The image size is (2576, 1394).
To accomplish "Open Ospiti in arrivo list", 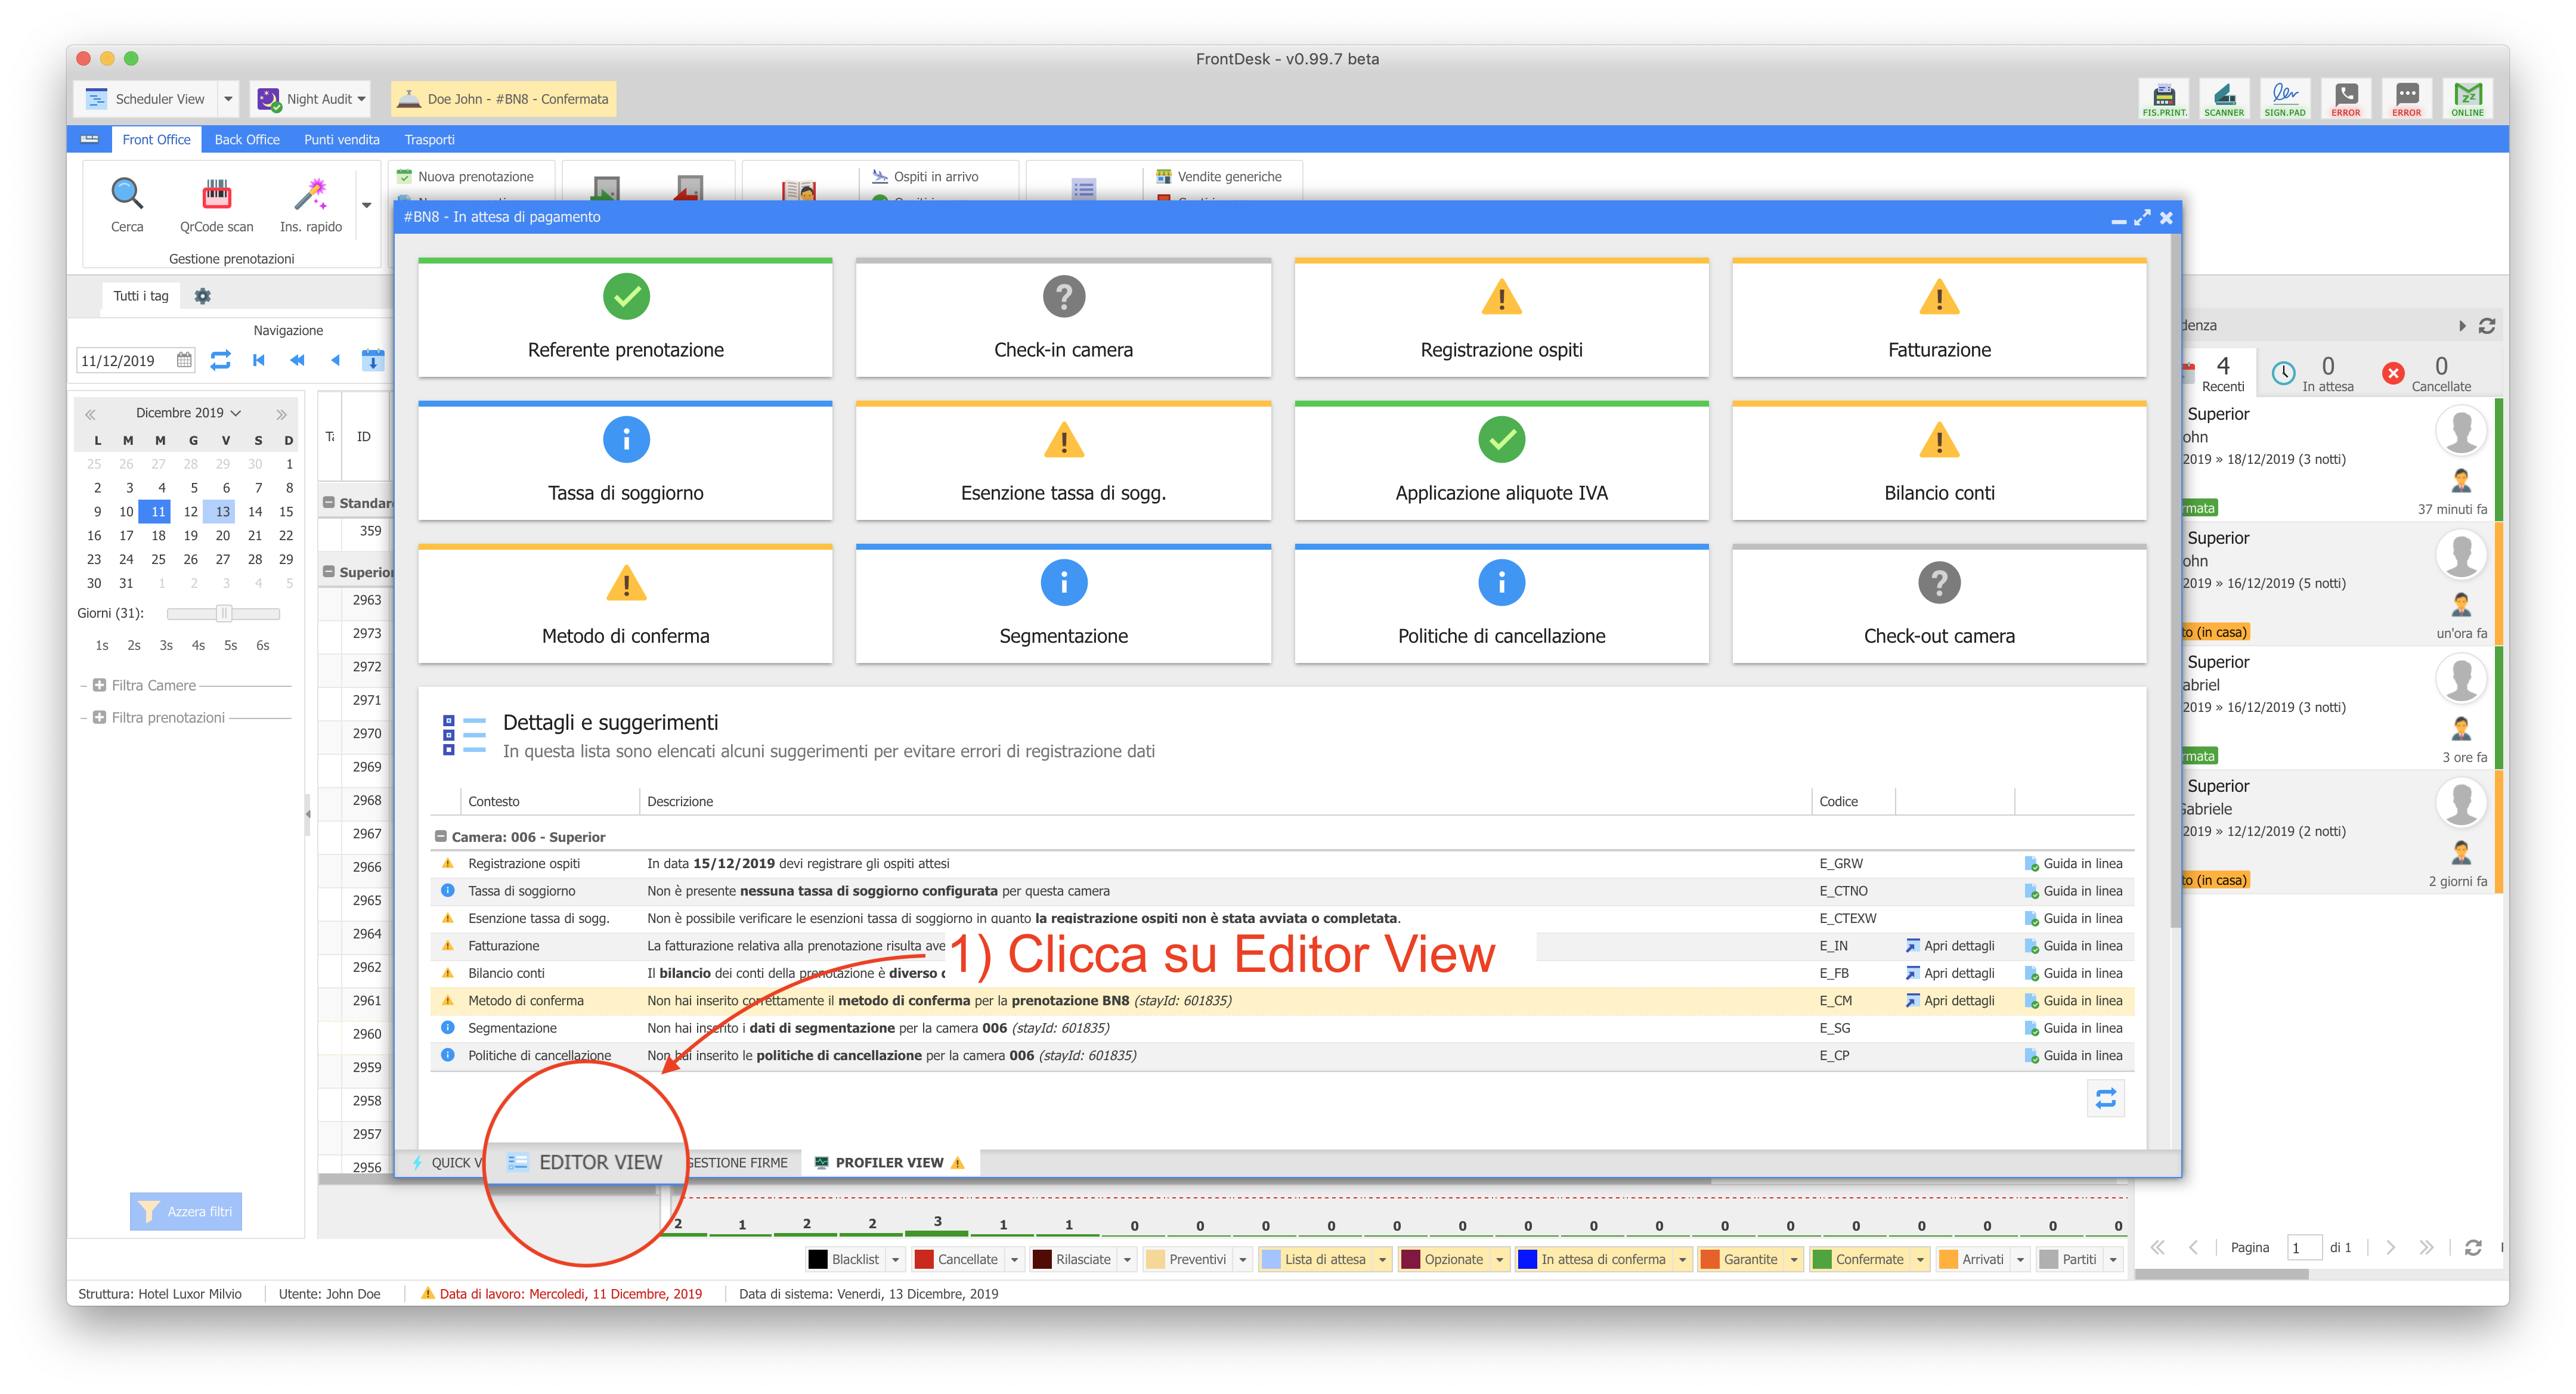I will pyautogui.click(x=925, y=176).
